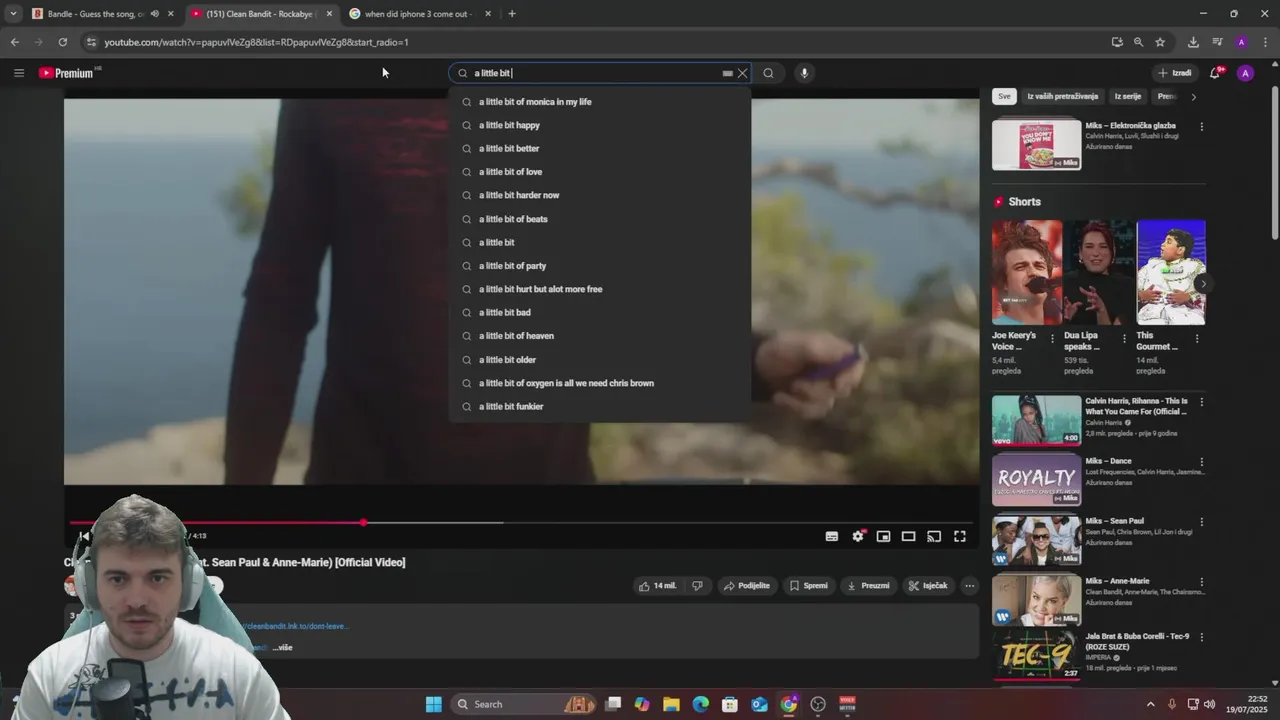
Task: Select suggestion 'a little bit of beats'
Action: pyautogui.click(x=600, y=219)
